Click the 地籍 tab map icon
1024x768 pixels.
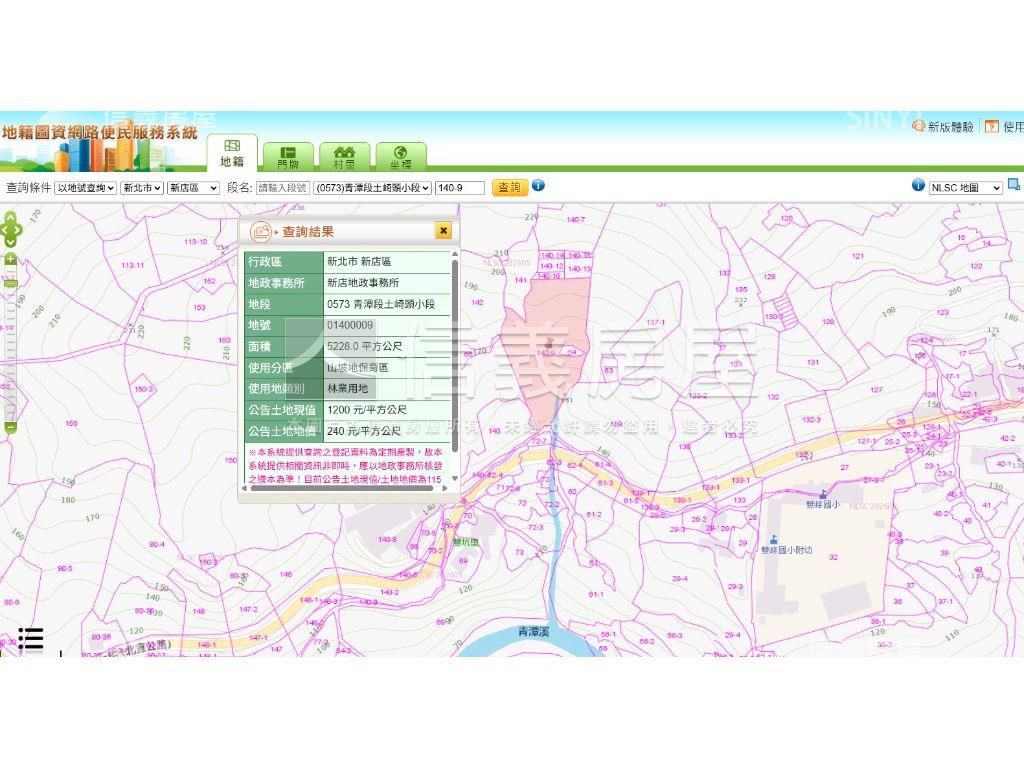[x=232, y=146]
